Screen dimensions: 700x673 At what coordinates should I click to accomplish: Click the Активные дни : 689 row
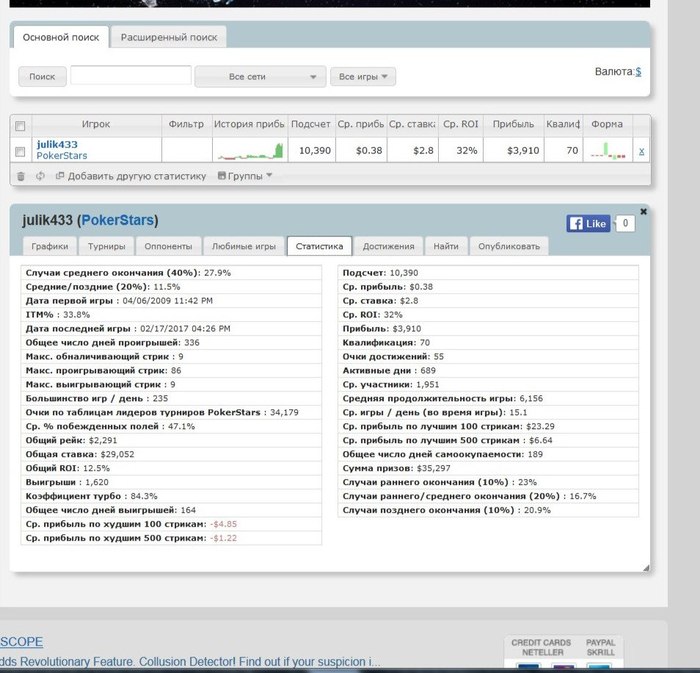click(488, 370)
